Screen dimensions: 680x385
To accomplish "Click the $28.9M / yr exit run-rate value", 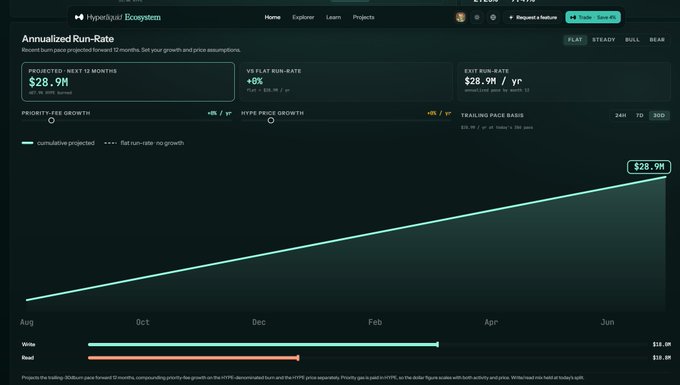I will click(x=493, y=81).
